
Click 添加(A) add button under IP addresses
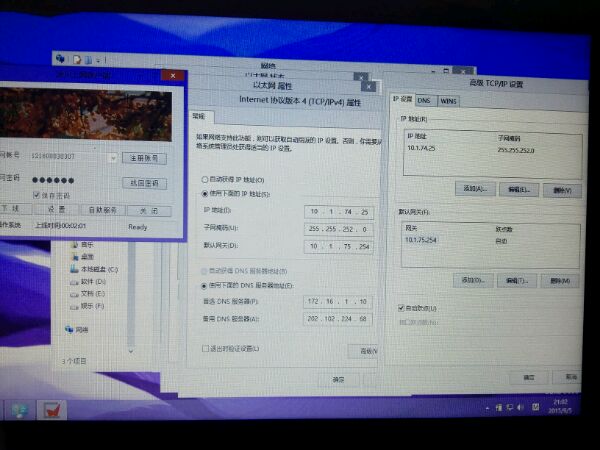(475, 189)
